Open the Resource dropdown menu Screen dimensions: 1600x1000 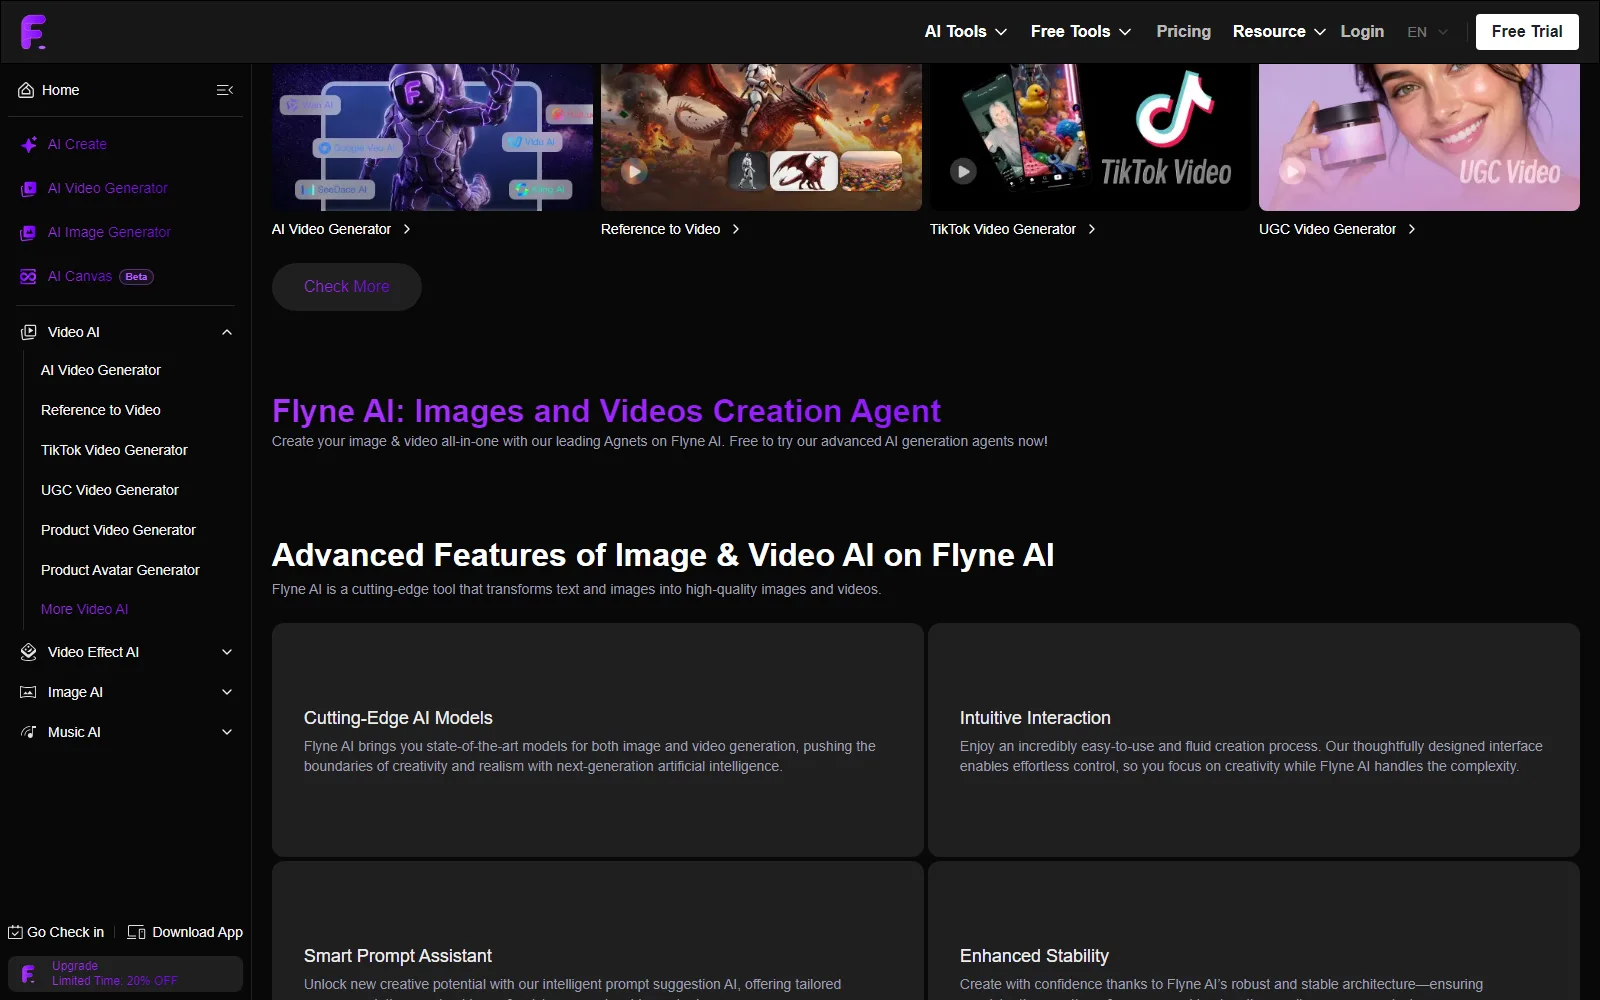[1279, 32]
